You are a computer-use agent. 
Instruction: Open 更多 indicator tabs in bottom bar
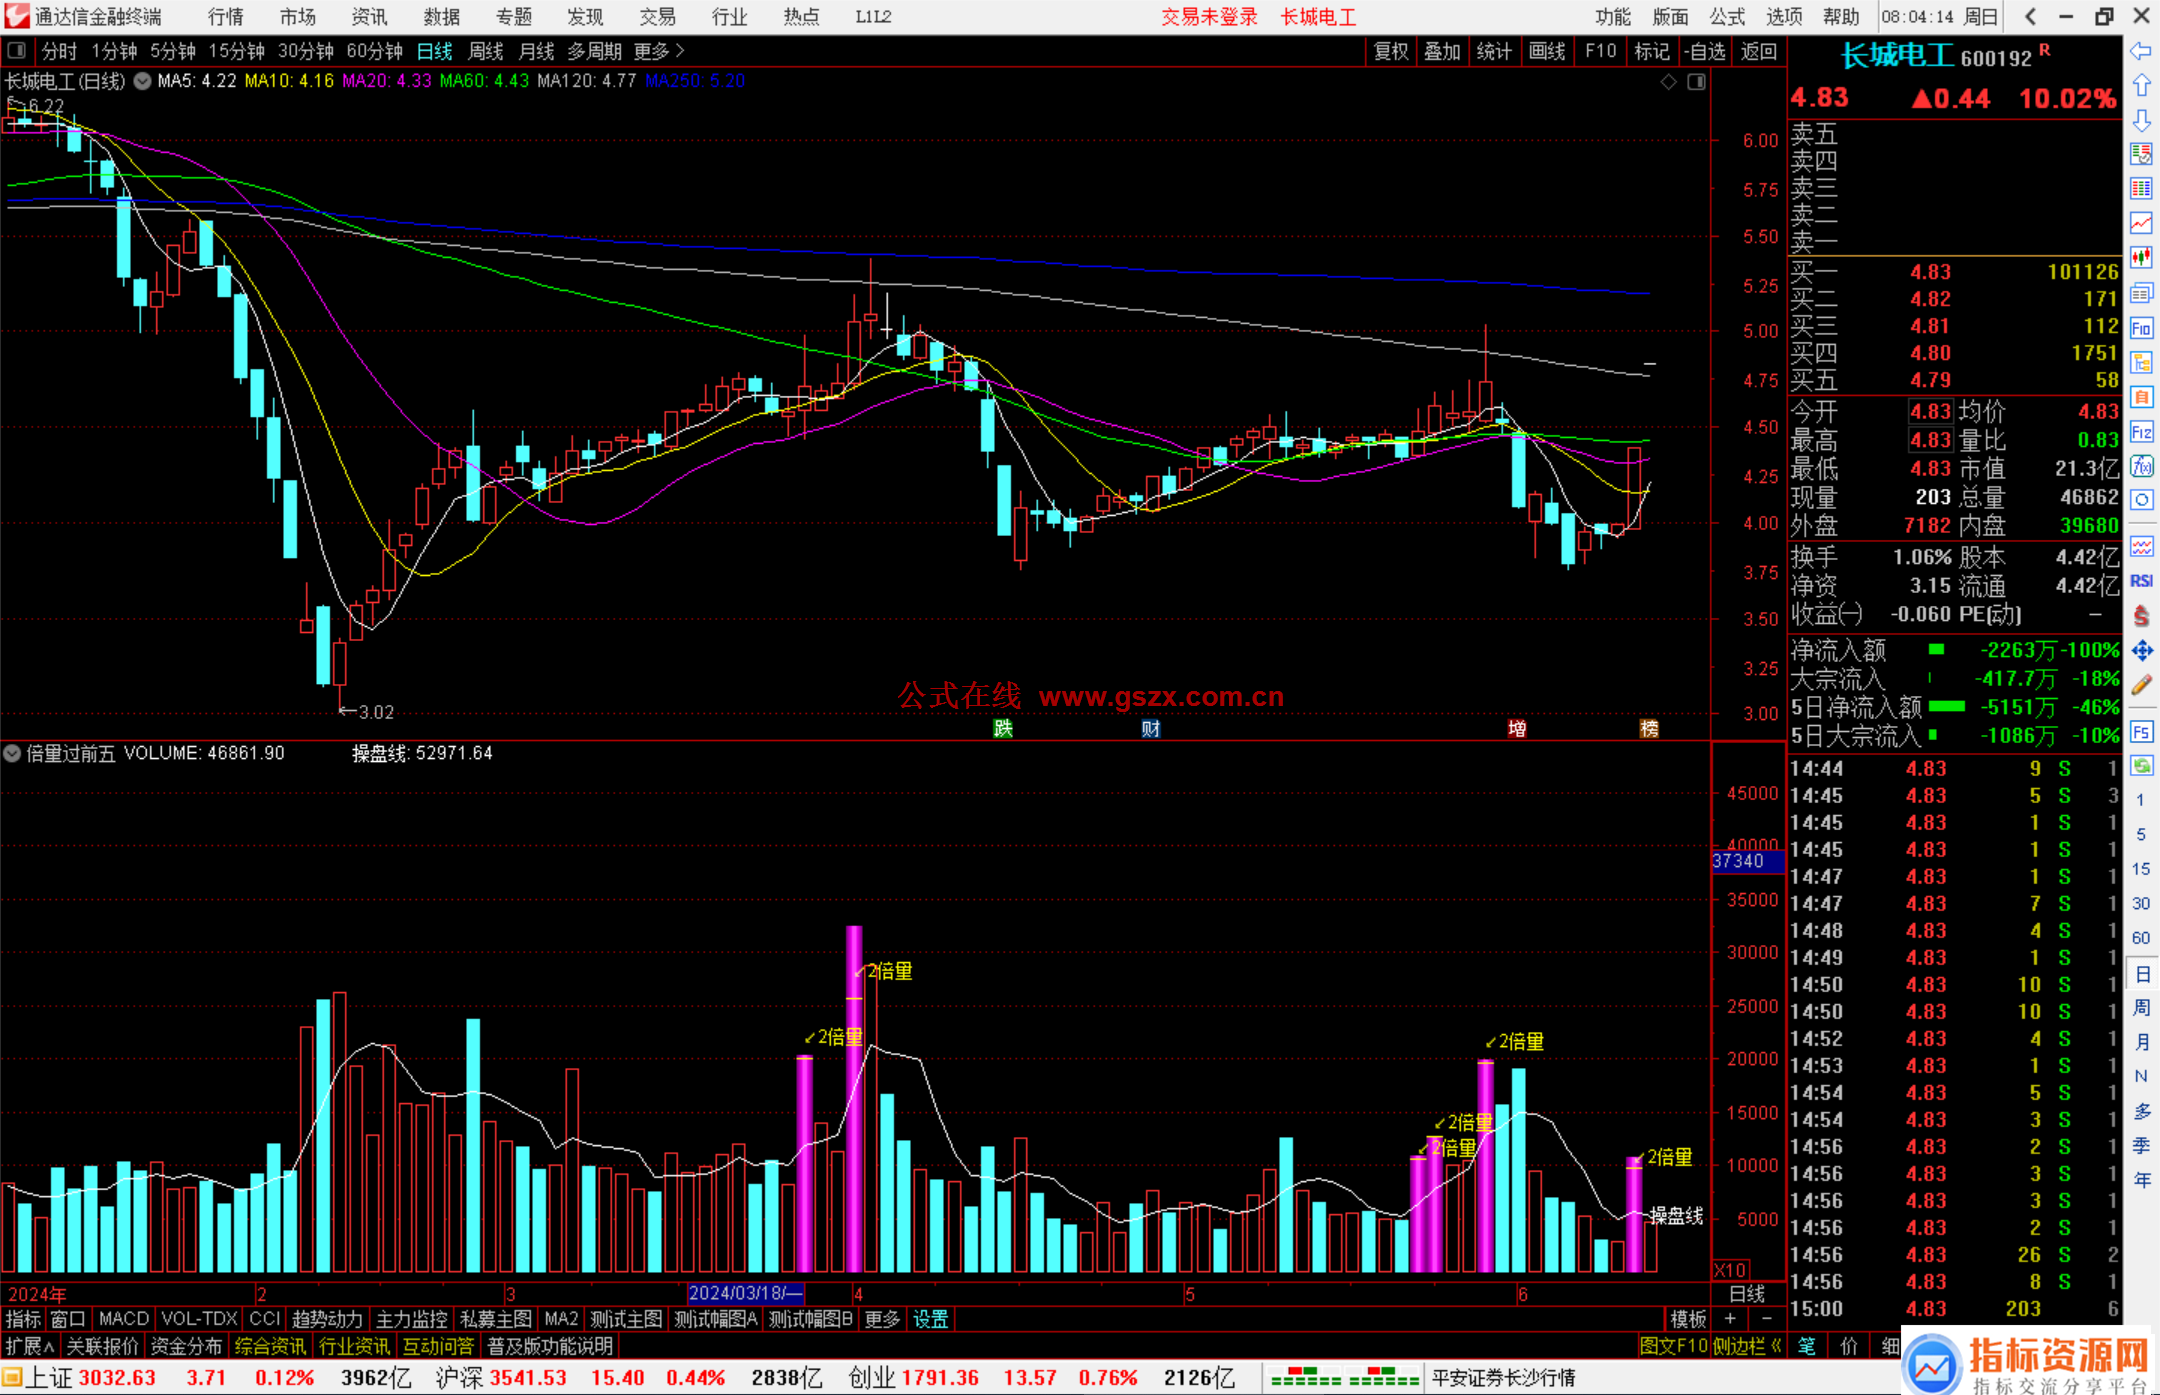tap(882, 1319)
